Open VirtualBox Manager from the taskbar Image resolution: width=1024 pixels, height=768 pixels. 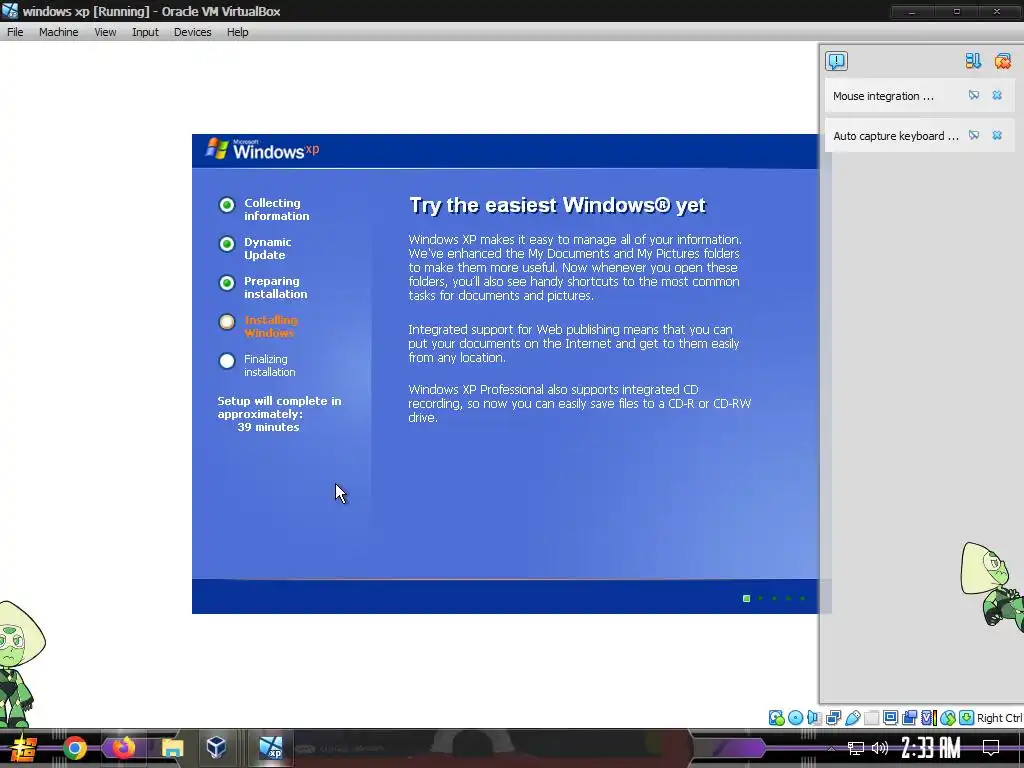(x=216, y=748)
